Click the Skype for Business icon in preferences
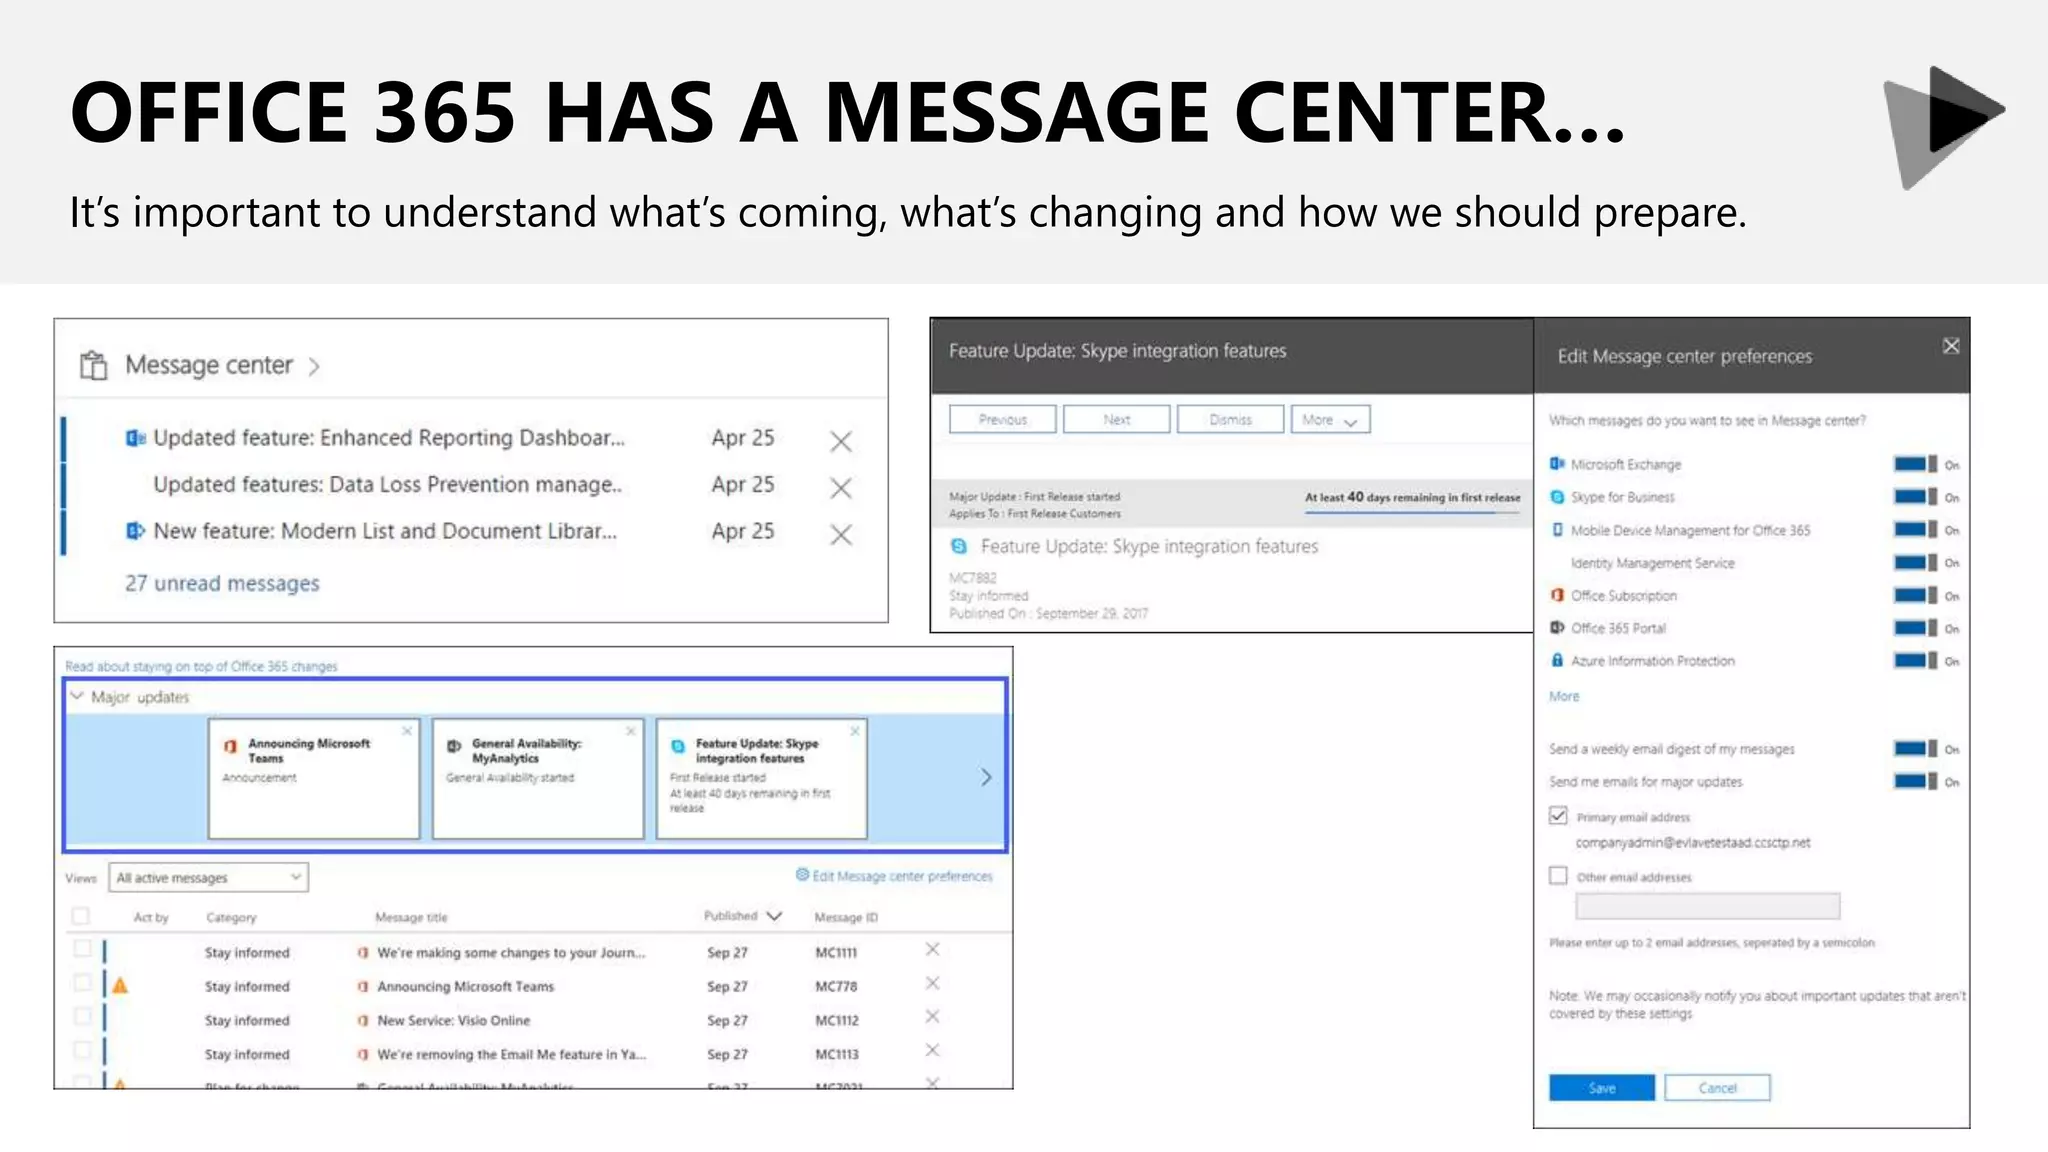This screenshot has width=2048, height=1152. [x=1557, y=497]
